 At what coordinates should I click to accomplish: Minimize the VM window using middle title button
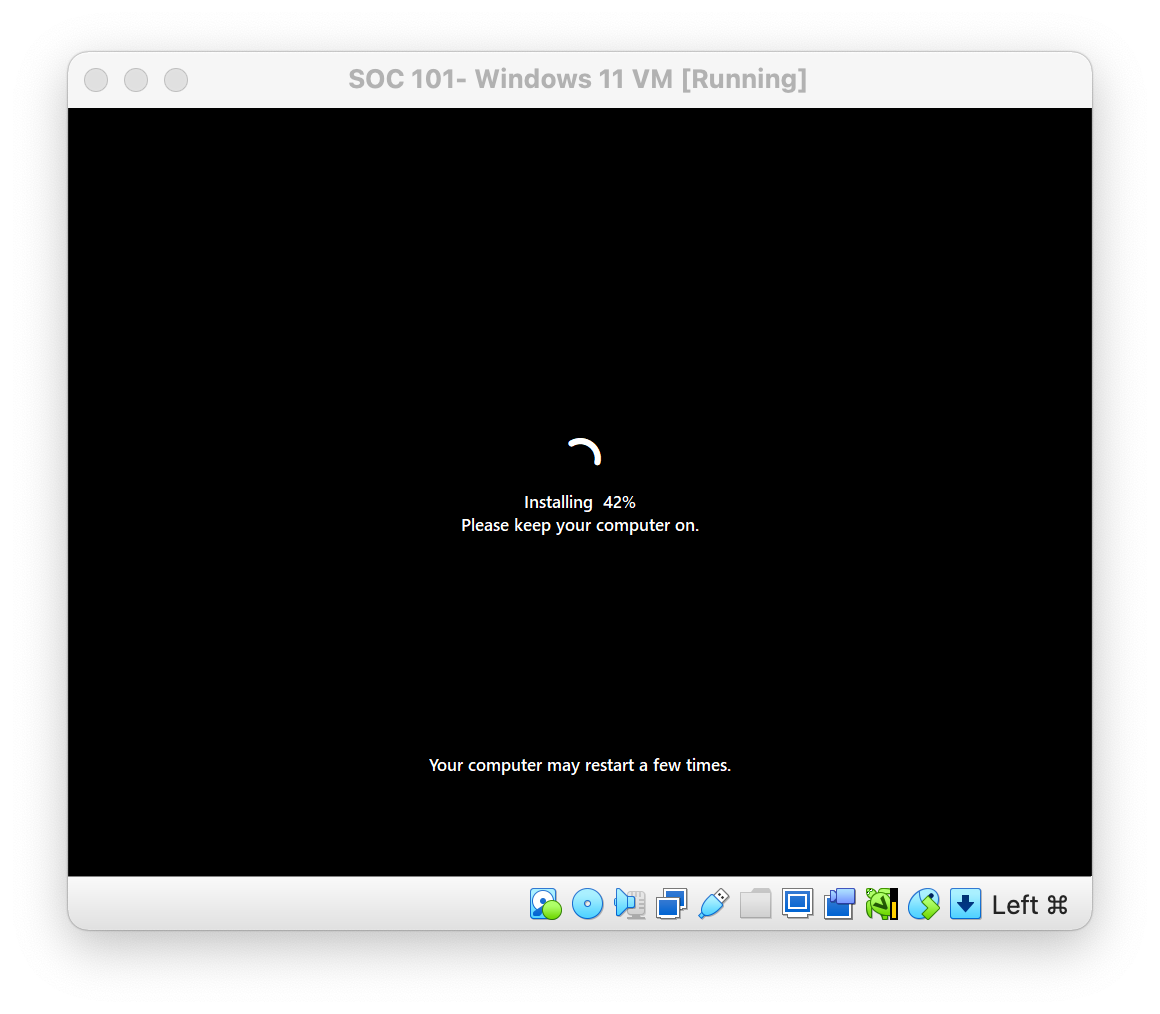(x=136, y=80)
